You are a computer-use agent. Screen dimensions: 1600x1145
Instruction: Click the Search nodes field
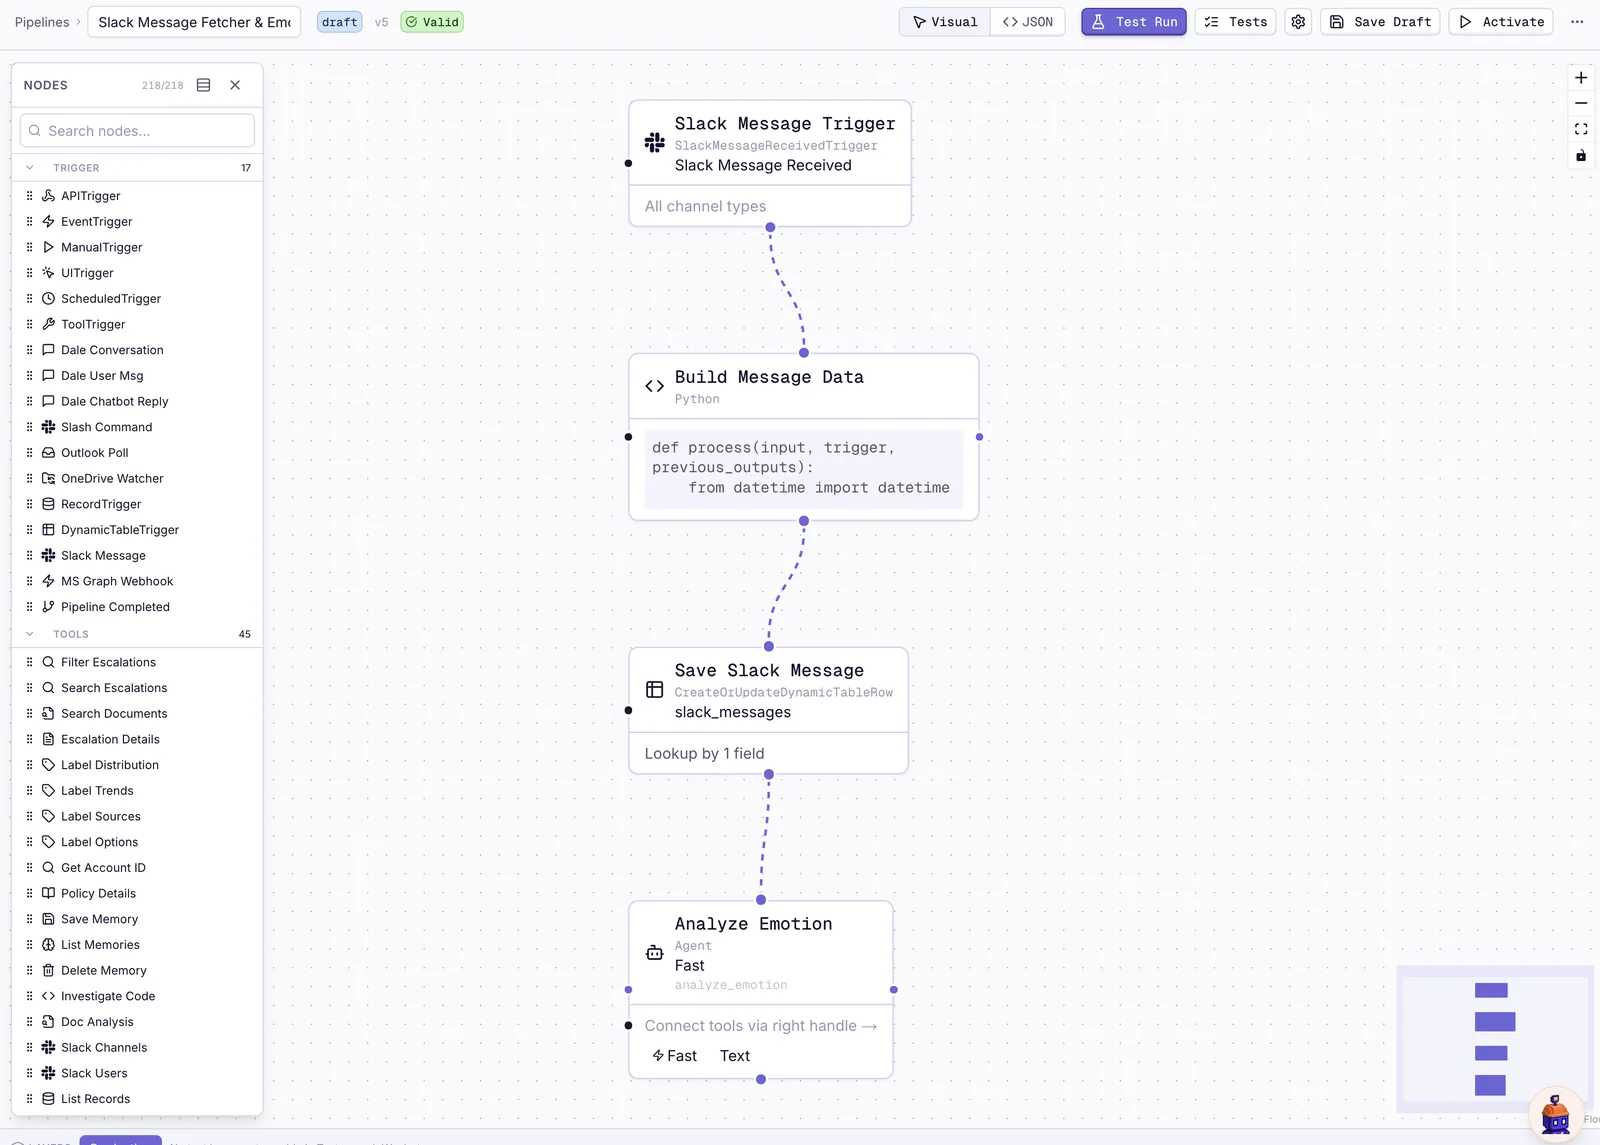(137, 131)
